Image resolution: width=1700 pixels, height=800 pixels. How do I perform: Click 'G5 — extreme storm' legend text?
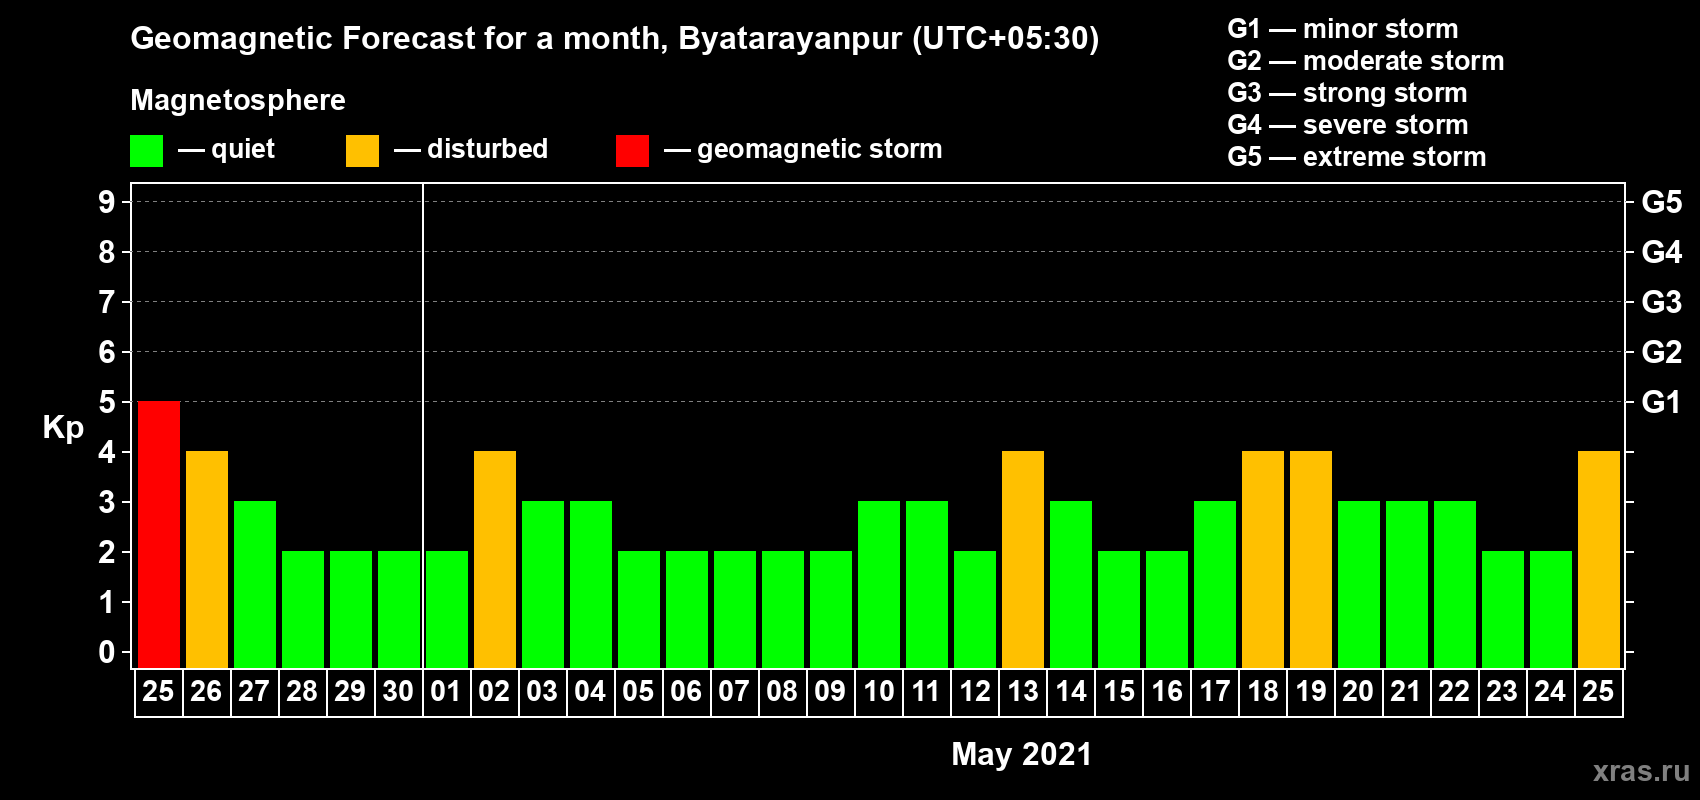1357,157
